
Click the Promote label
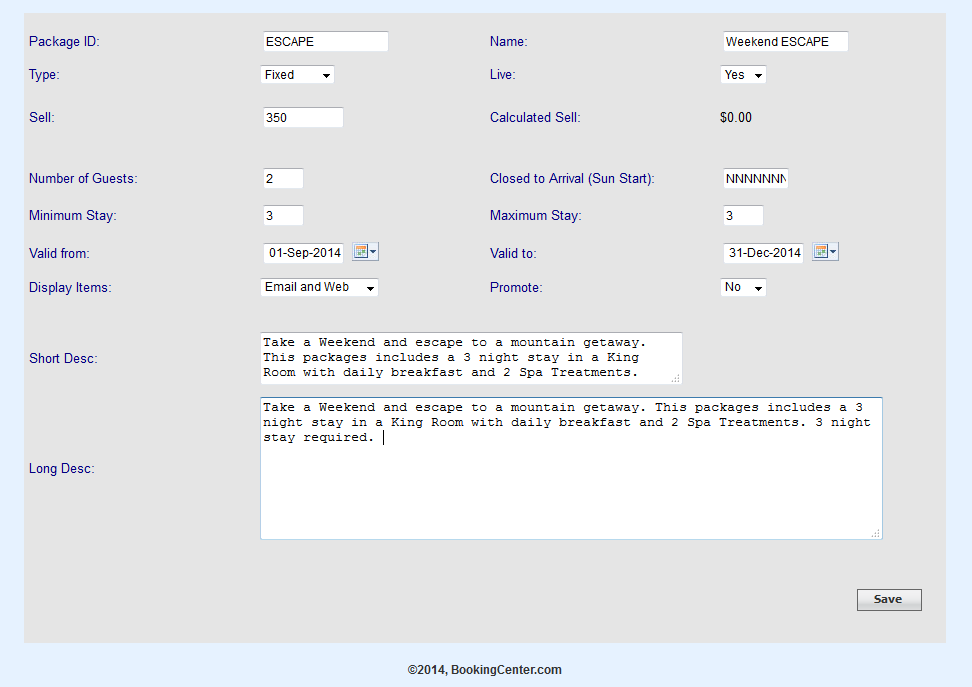516,288
